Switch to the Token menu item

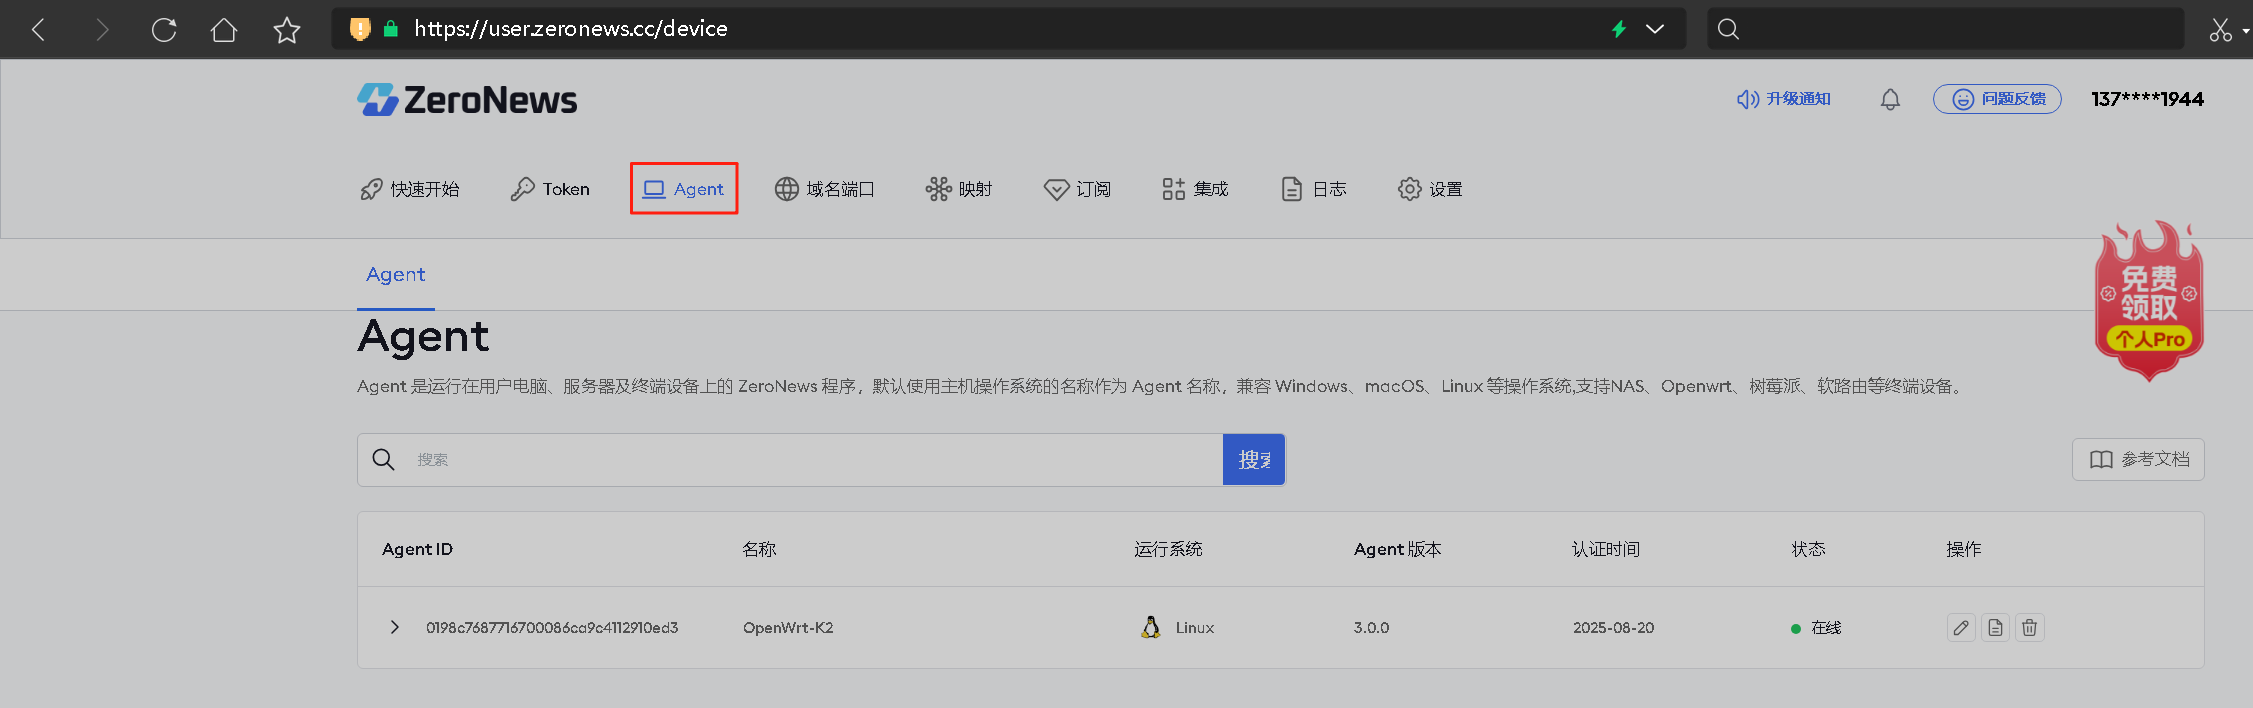click(x=550, y=189)
